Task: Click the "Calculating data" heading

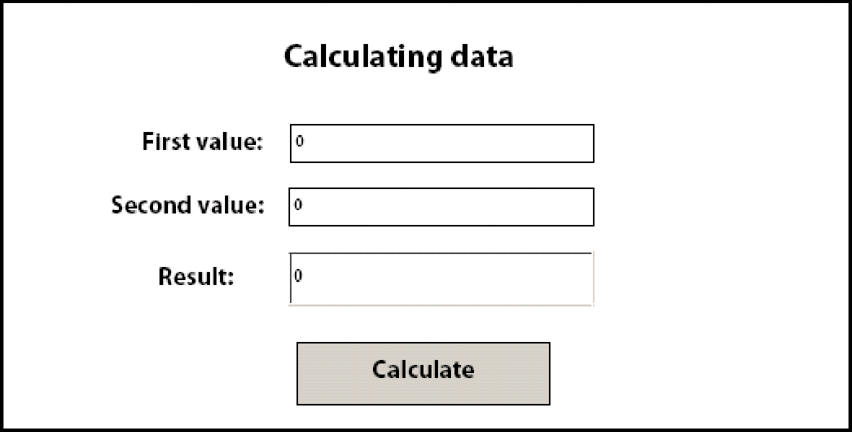Action: (x=398, y=57)
